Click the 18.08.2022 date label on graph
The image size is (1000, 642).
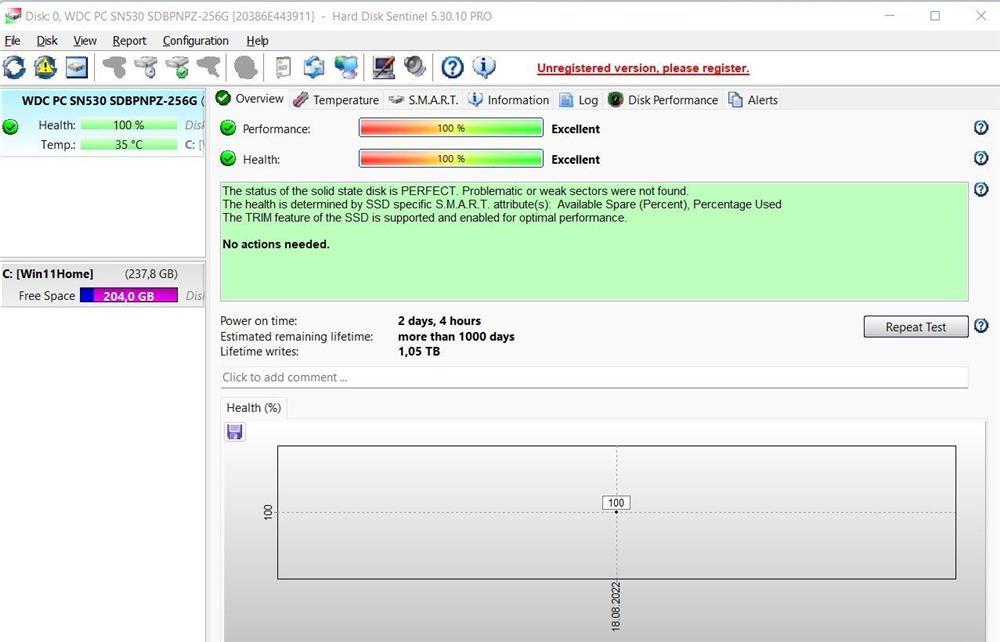(615, 606)
